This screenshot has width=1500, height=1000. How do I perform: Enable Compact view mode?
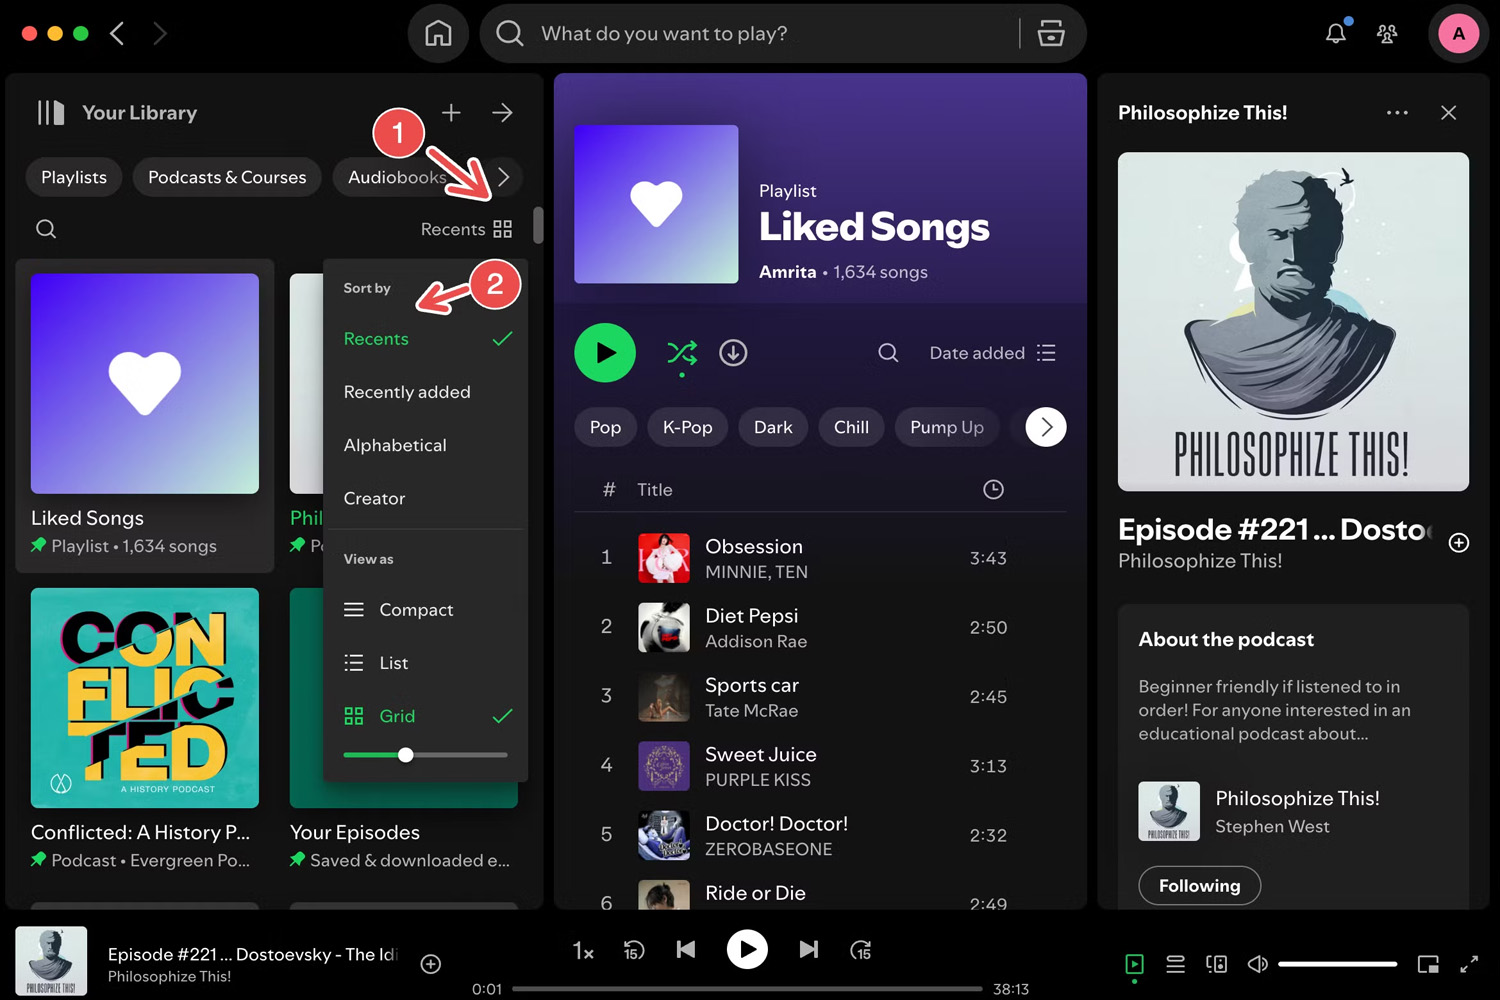coord(415,609)
